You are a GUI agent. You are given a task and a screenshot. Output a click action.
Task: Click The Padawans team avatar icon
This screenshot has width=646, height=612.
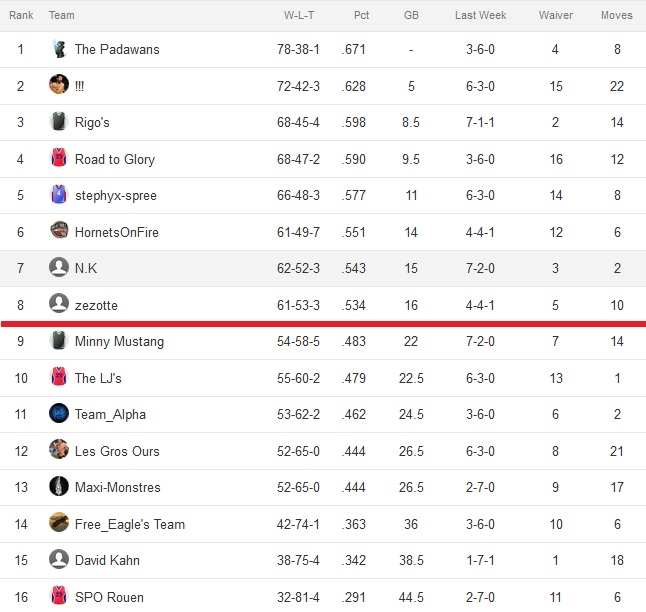pos(59,49)
